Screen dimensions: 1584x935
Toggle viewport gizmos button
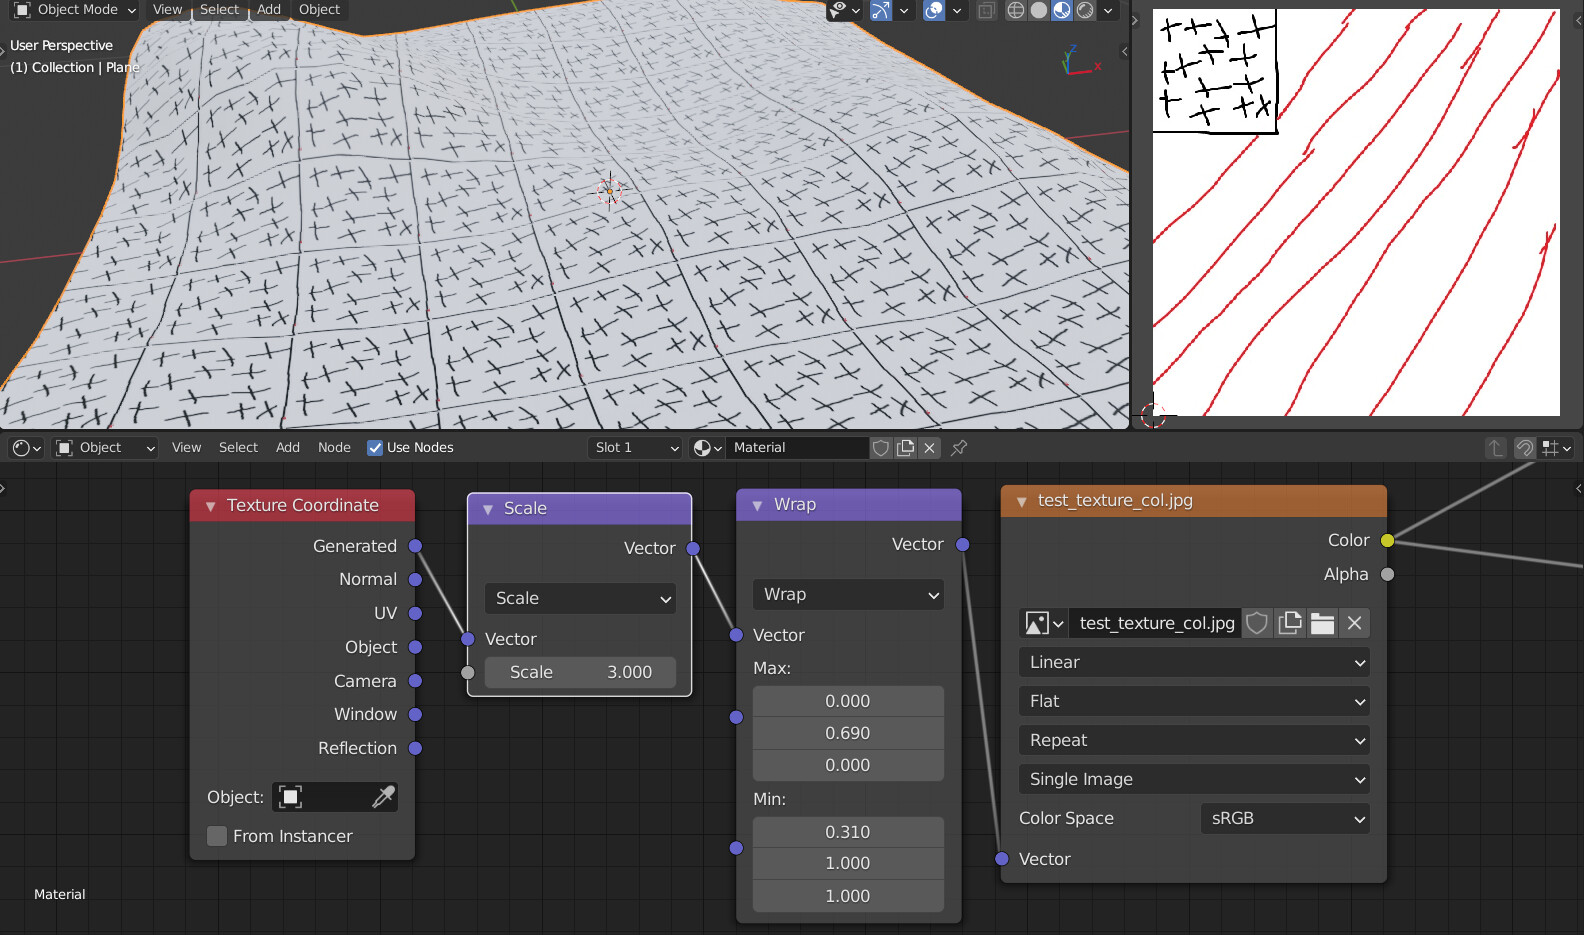click(881, 10)
